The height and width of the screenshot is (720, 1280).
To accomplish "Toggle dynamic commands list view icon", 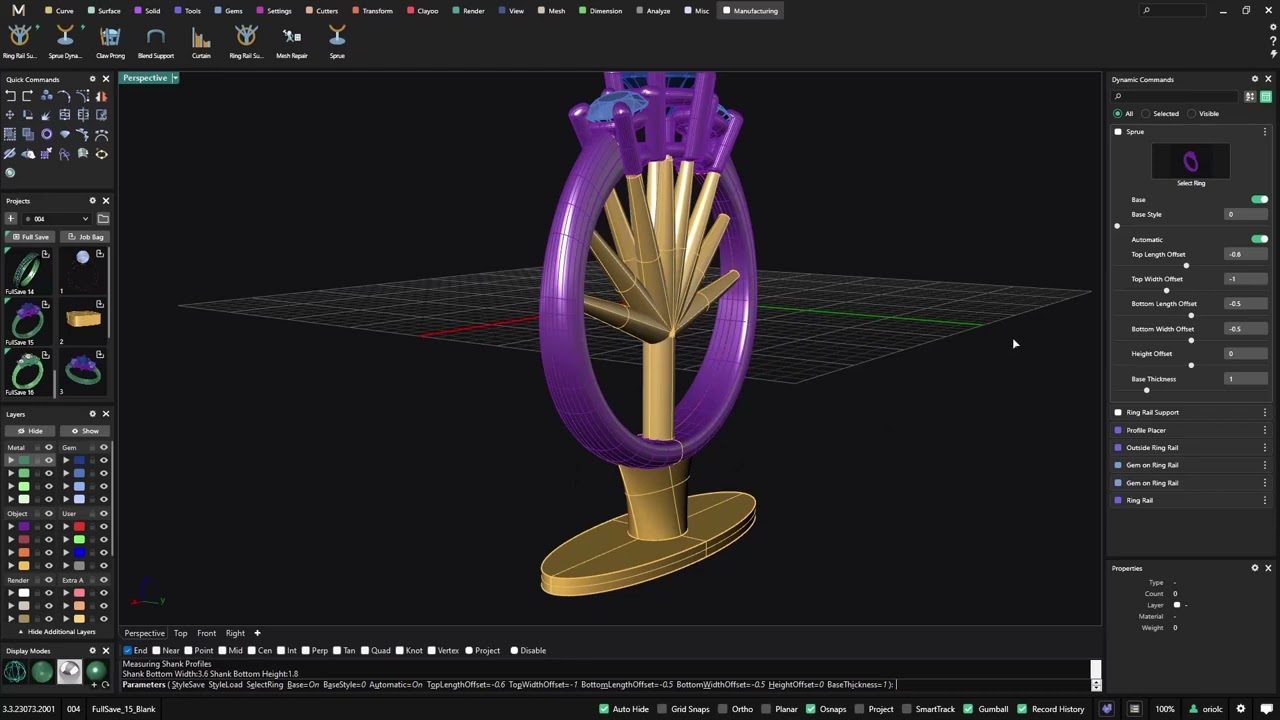I will click(x=1266, y=96).
